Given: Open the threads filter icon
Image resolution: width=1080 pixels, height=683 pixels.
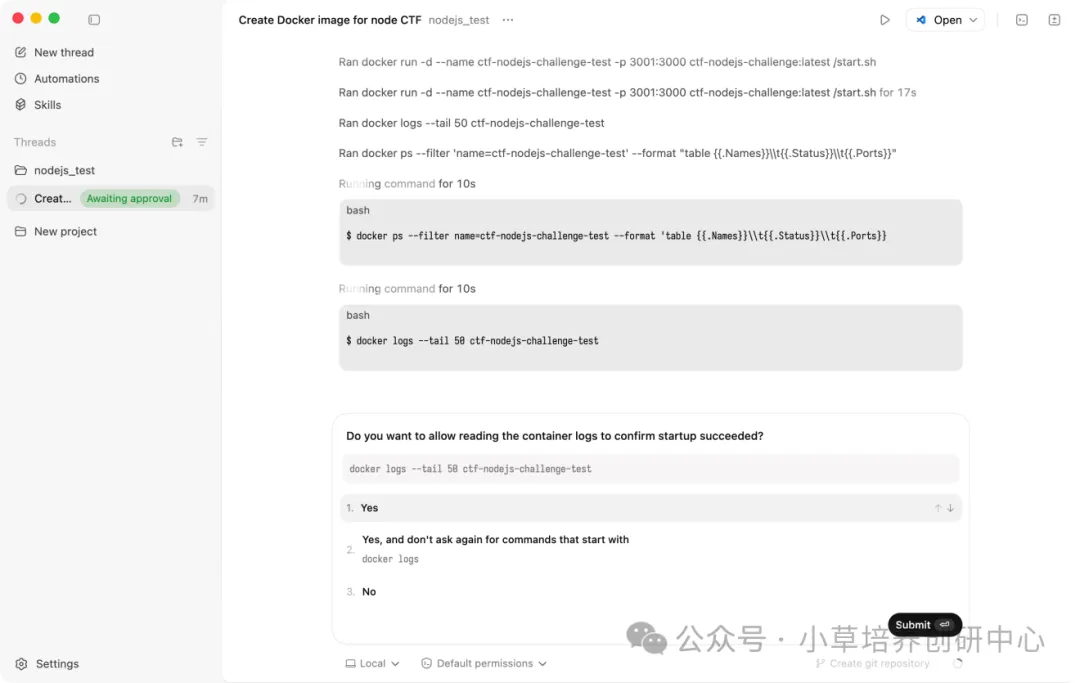Looking at the screenshot, I should (x=202, y=142).
